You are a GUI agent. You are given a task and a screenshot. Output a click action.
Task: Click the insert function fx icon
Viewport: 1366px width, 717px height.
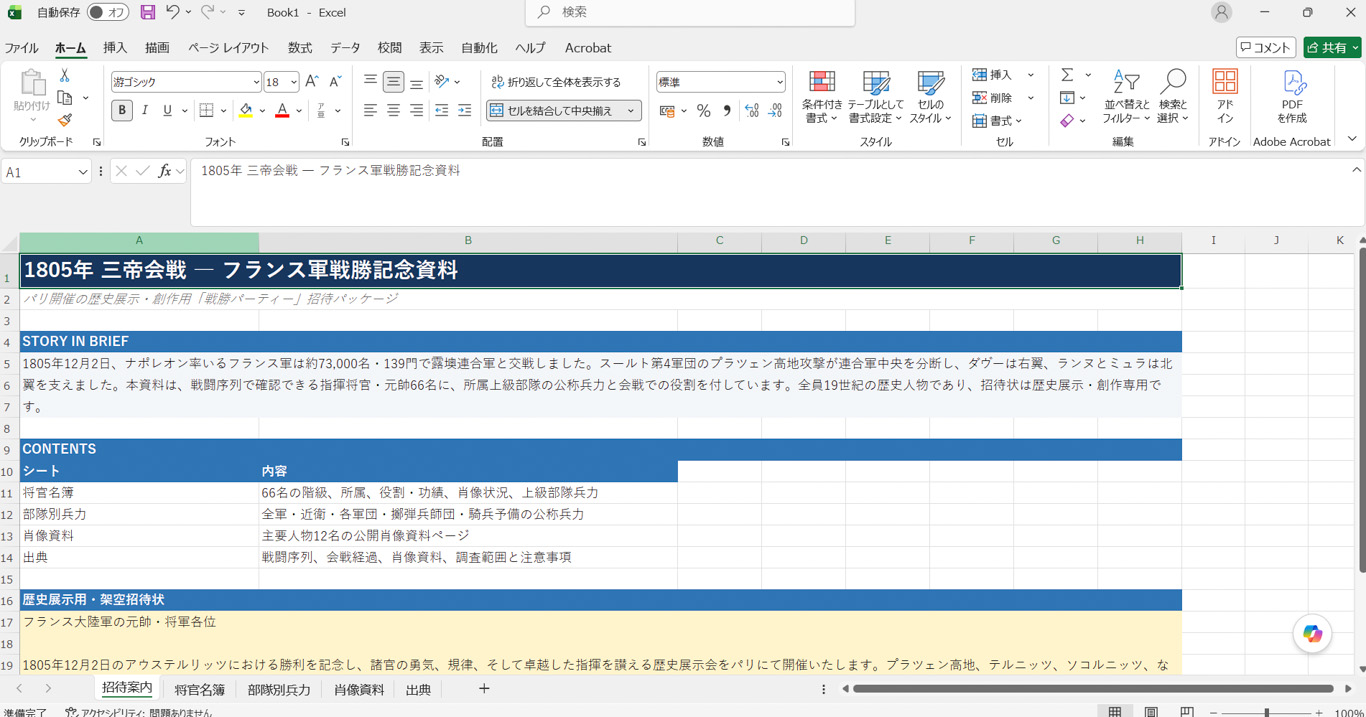tap(165, 171)
